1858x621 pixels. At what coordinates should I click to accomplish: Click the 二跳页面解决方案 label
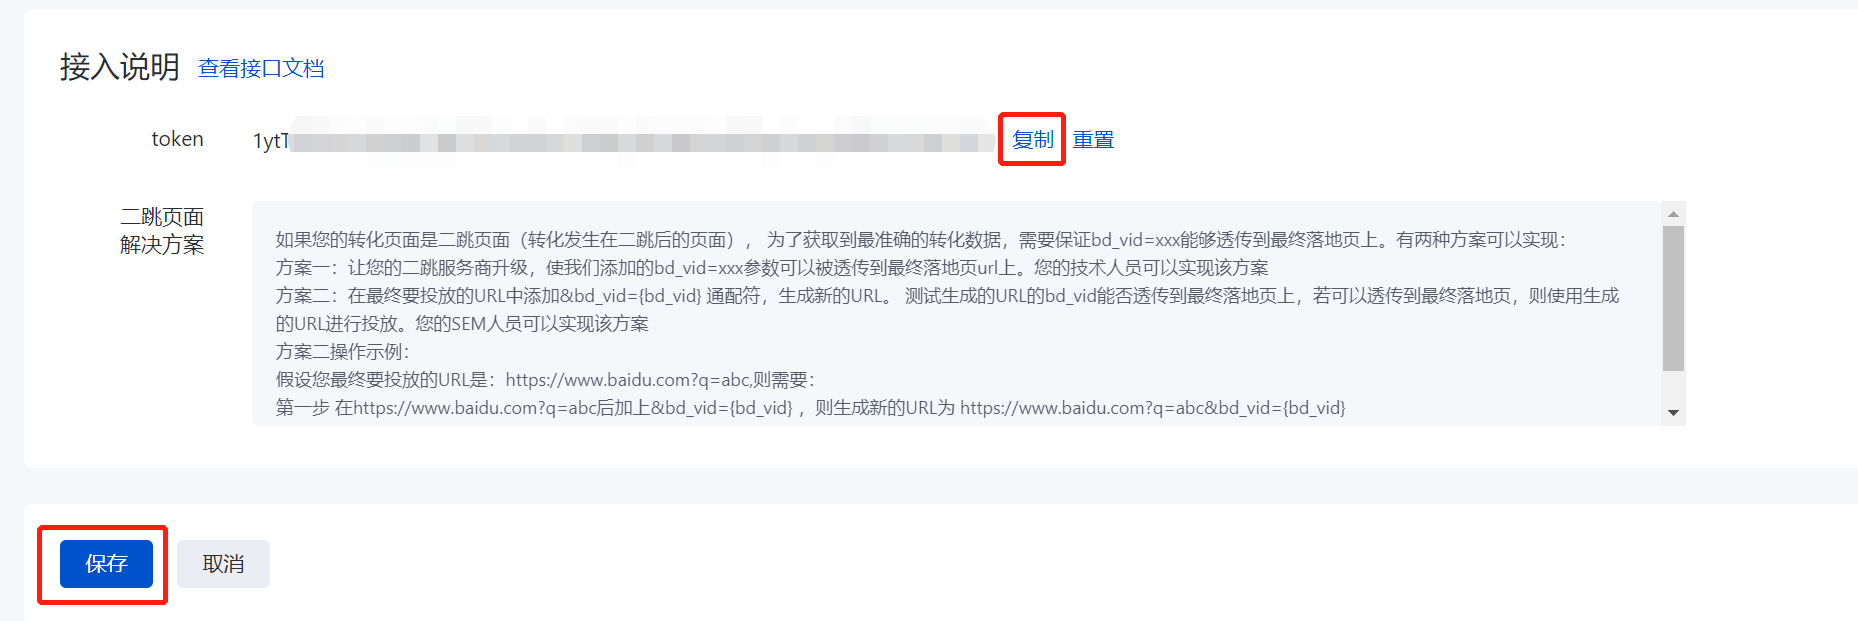[162, 231]
